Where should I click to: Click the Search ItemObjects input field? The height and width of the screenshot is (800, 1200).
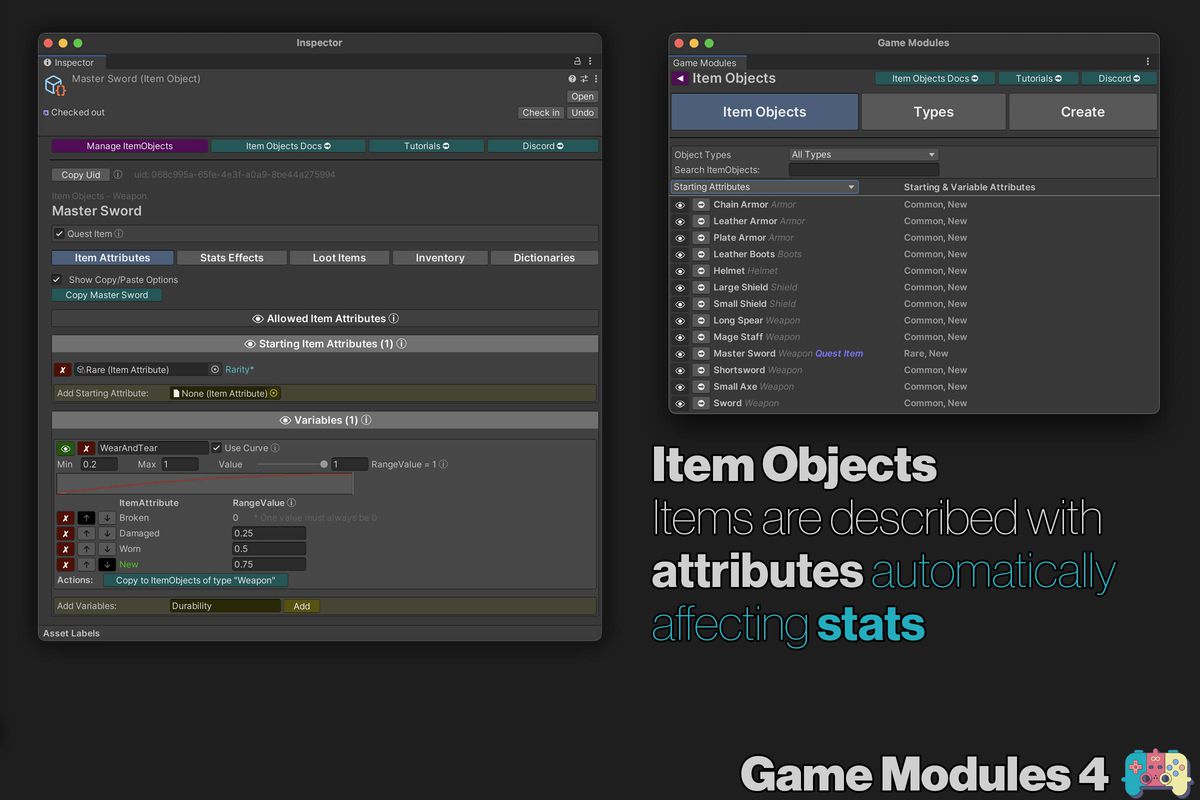[x=863, y=170]
